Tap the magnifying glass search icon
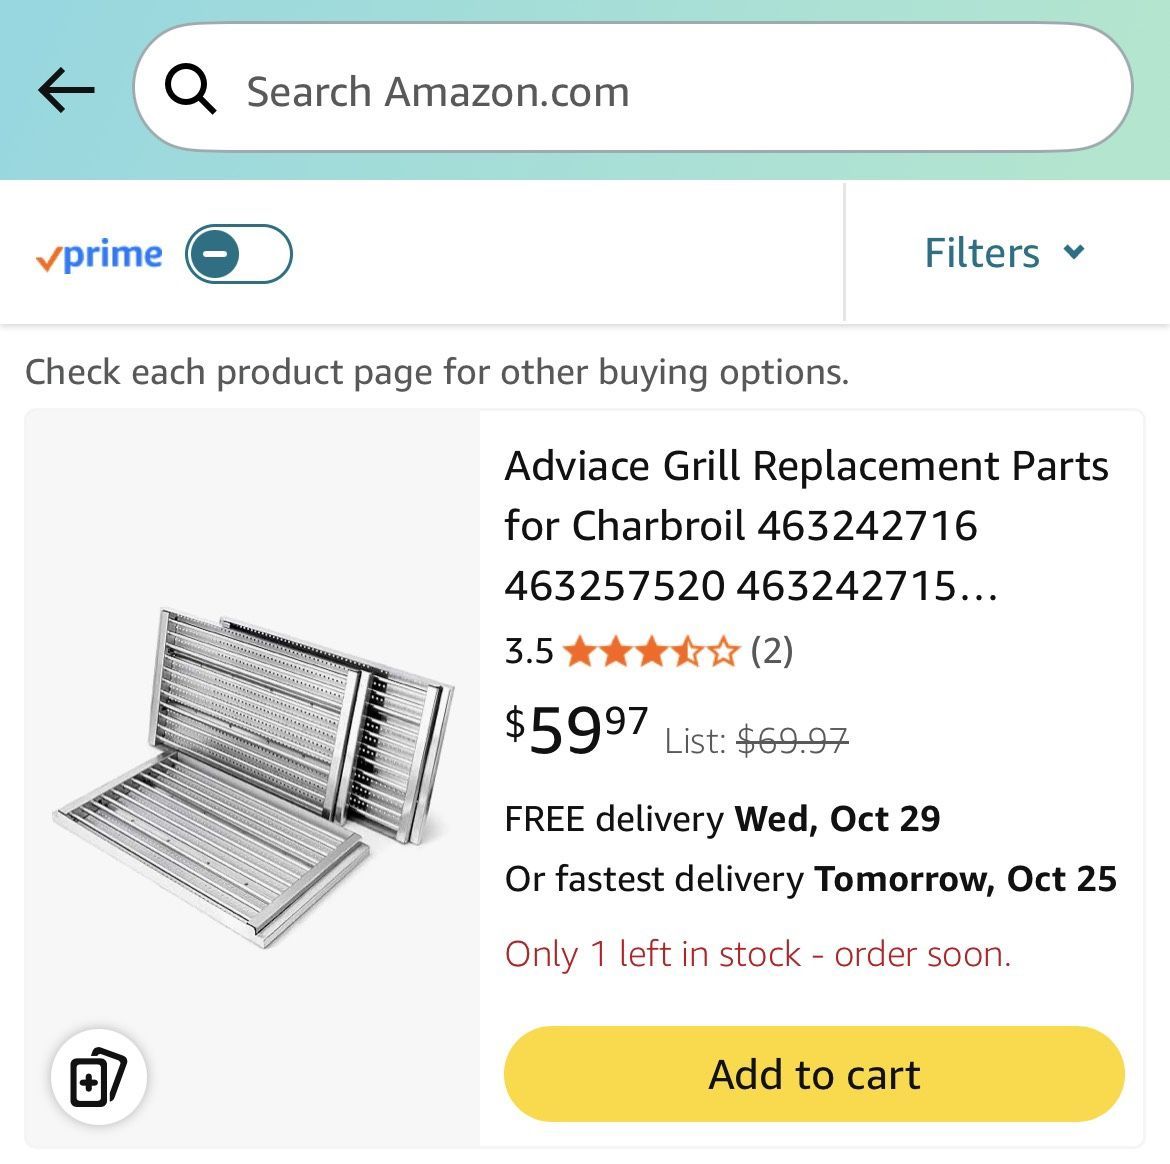The image size is (1170, 1164). (x=190, y=89)
